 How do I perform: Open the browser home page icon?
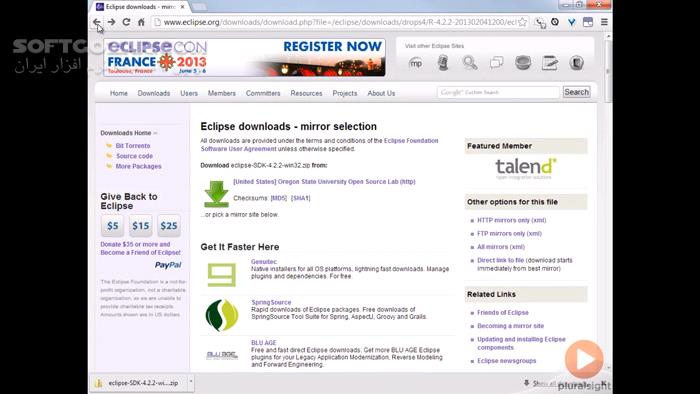[141, 22]
